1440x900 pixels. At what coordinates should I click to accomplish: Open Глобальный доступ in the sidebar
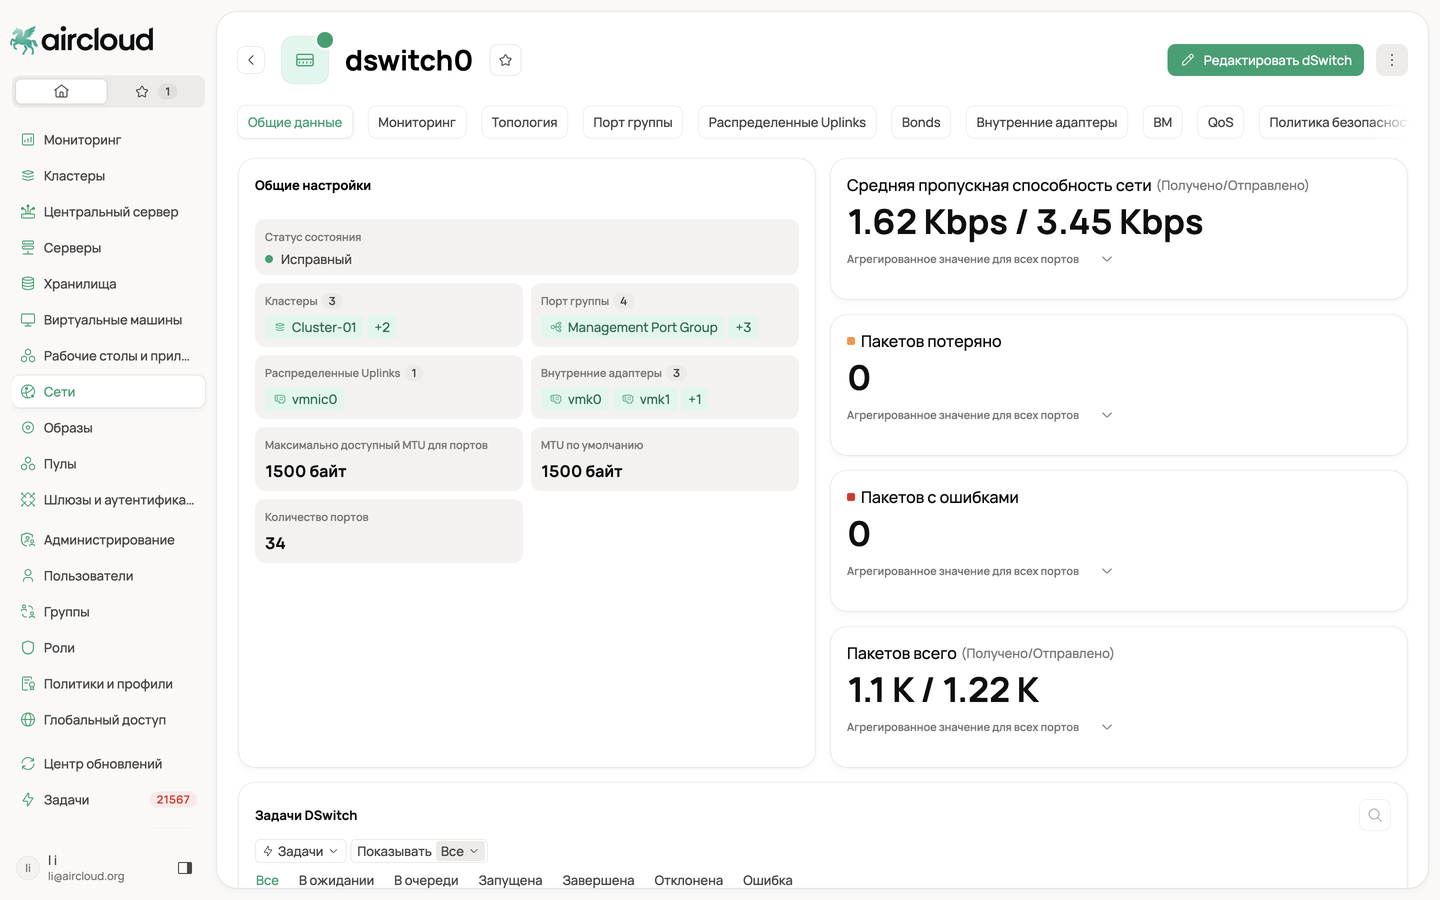pos(108,720)
